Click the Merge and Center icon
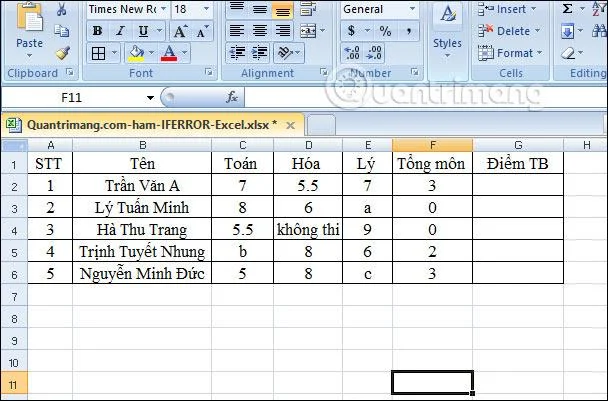 (x=309, y=31)
